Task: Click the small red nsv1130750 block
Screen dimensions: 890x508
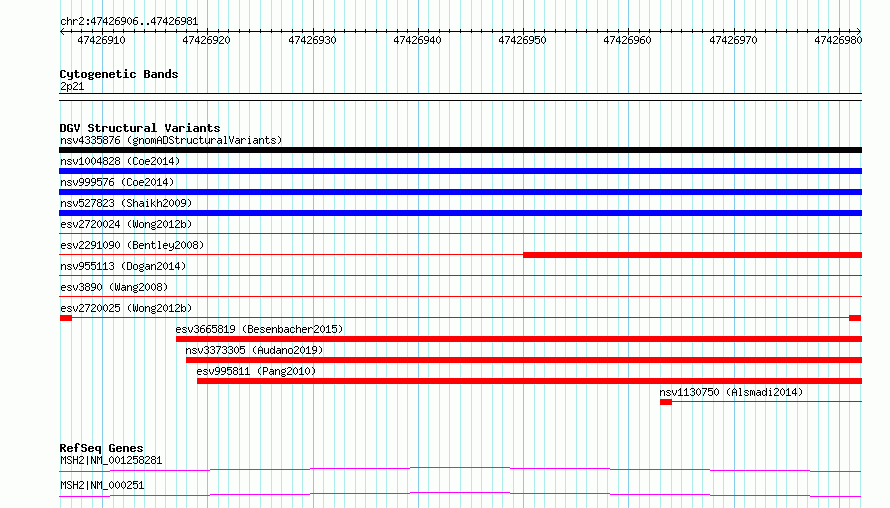Action: click(x=666, y=402)
